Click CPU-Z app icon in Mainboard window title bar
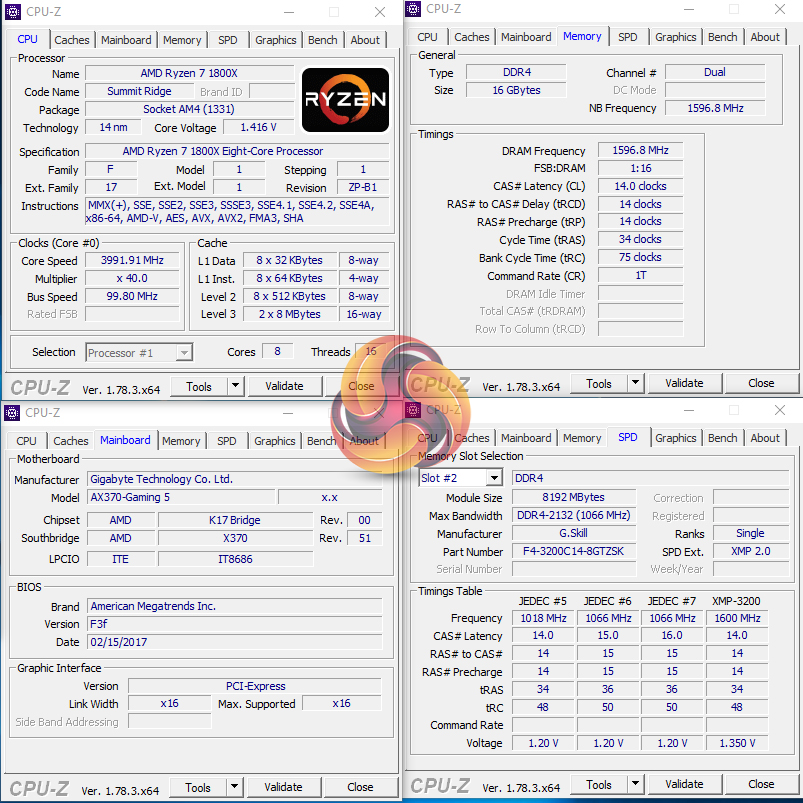The height and width of the screenshot is (803, 803). pos(12,413)
